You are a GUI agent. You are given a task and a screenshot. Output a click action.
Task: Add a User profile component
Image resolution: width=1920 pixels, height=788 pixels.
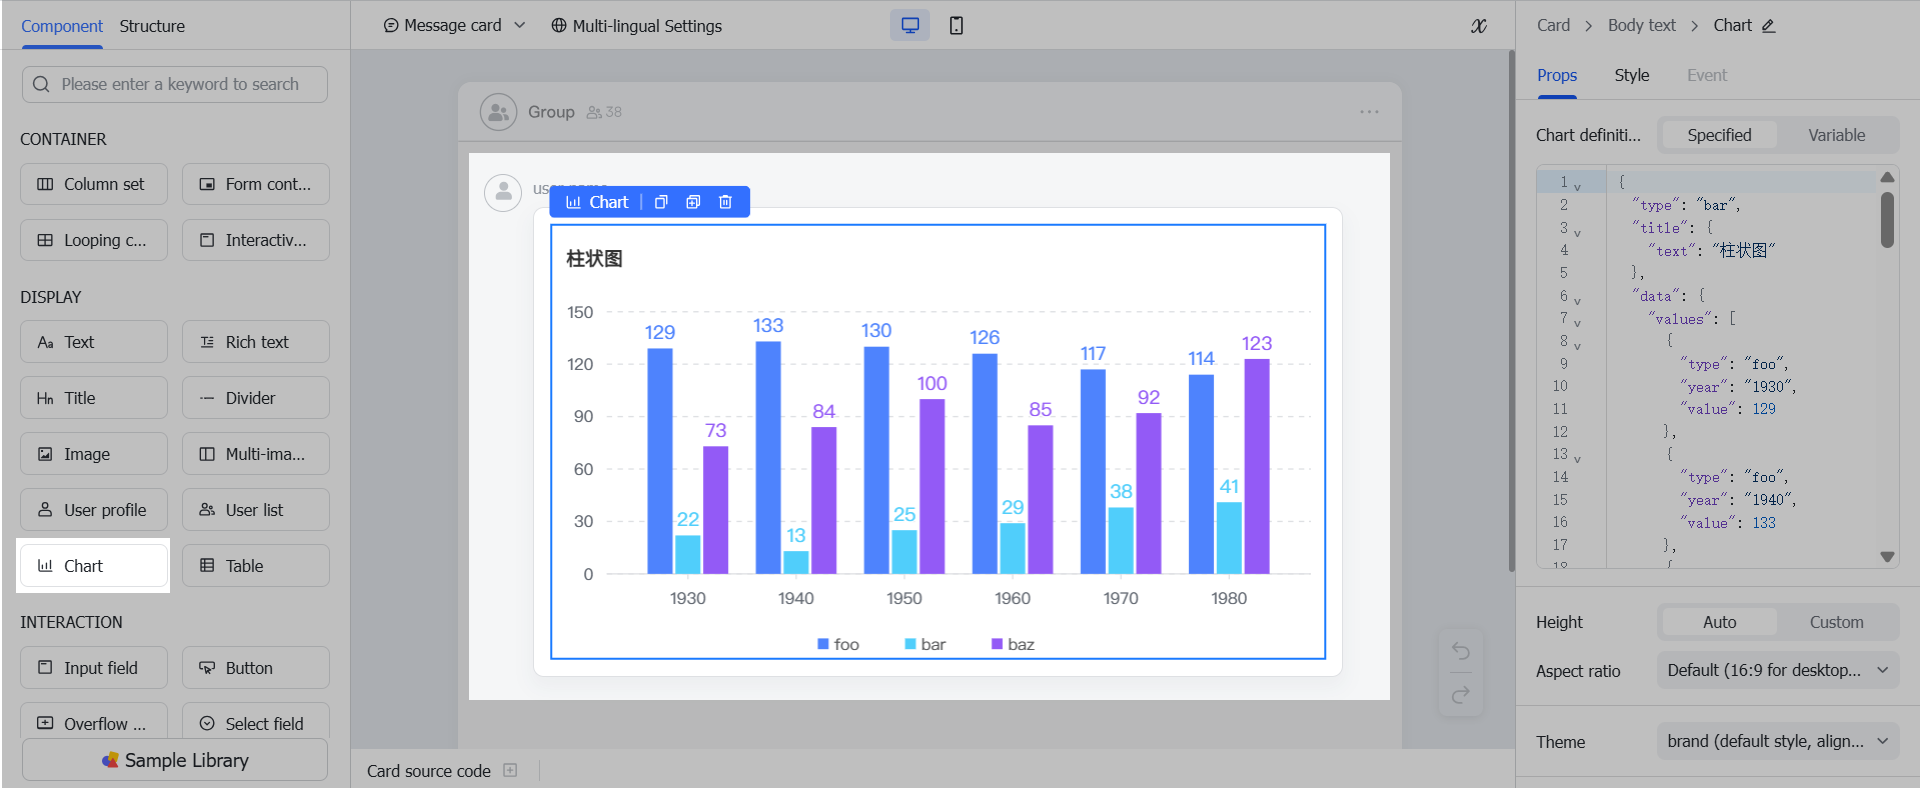click(x=94, y=510)
